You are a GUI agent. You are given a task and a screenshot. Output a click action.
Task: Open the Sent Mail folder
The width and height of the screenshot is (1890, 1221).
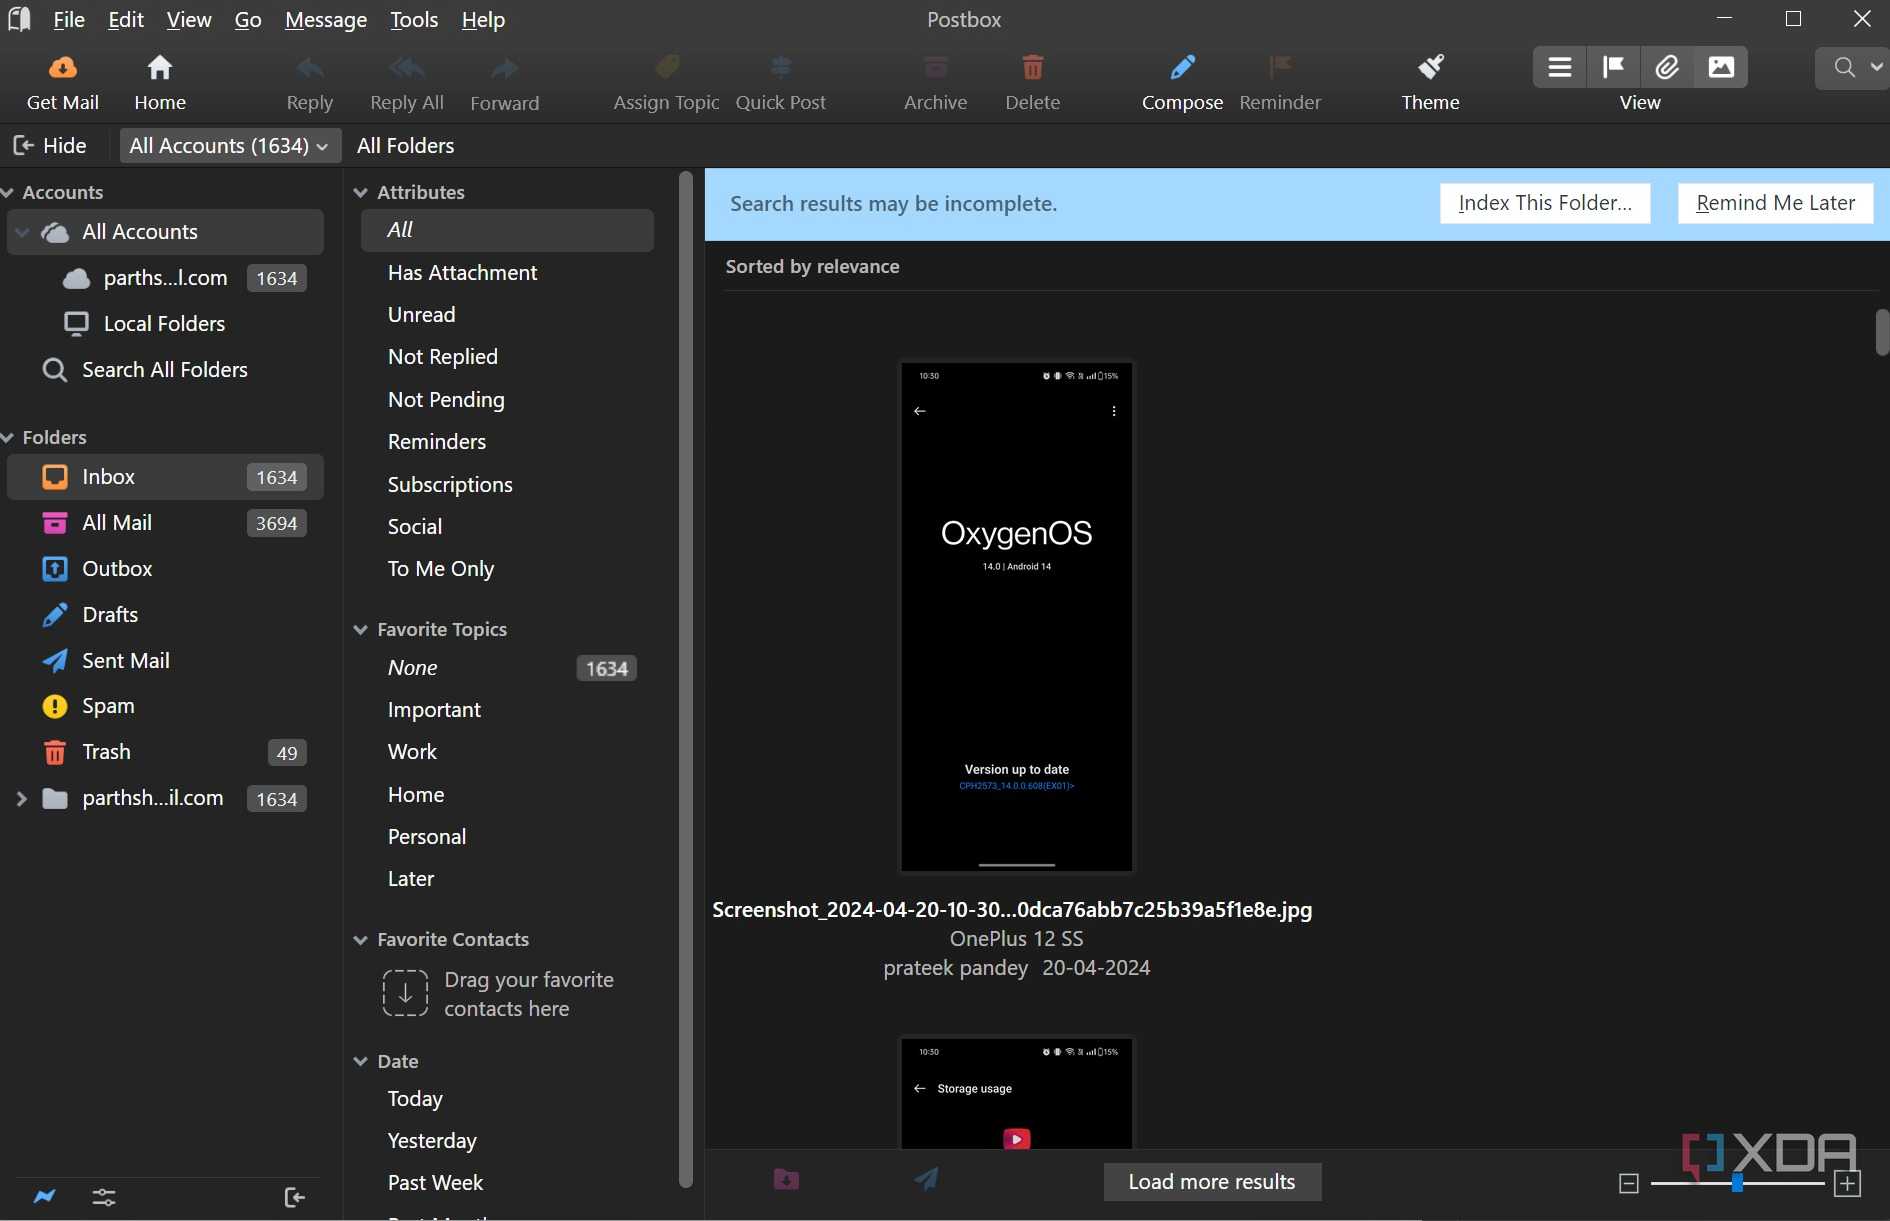click(165, 661)
